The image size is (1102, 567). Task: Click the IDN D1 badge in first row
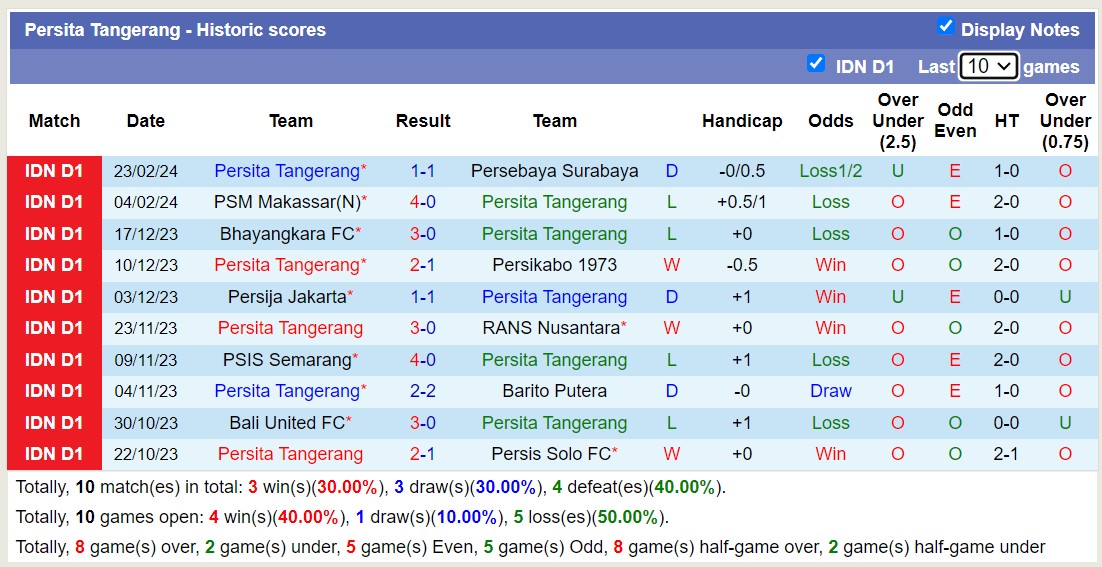pyautogui.click(x=54, y=171)
